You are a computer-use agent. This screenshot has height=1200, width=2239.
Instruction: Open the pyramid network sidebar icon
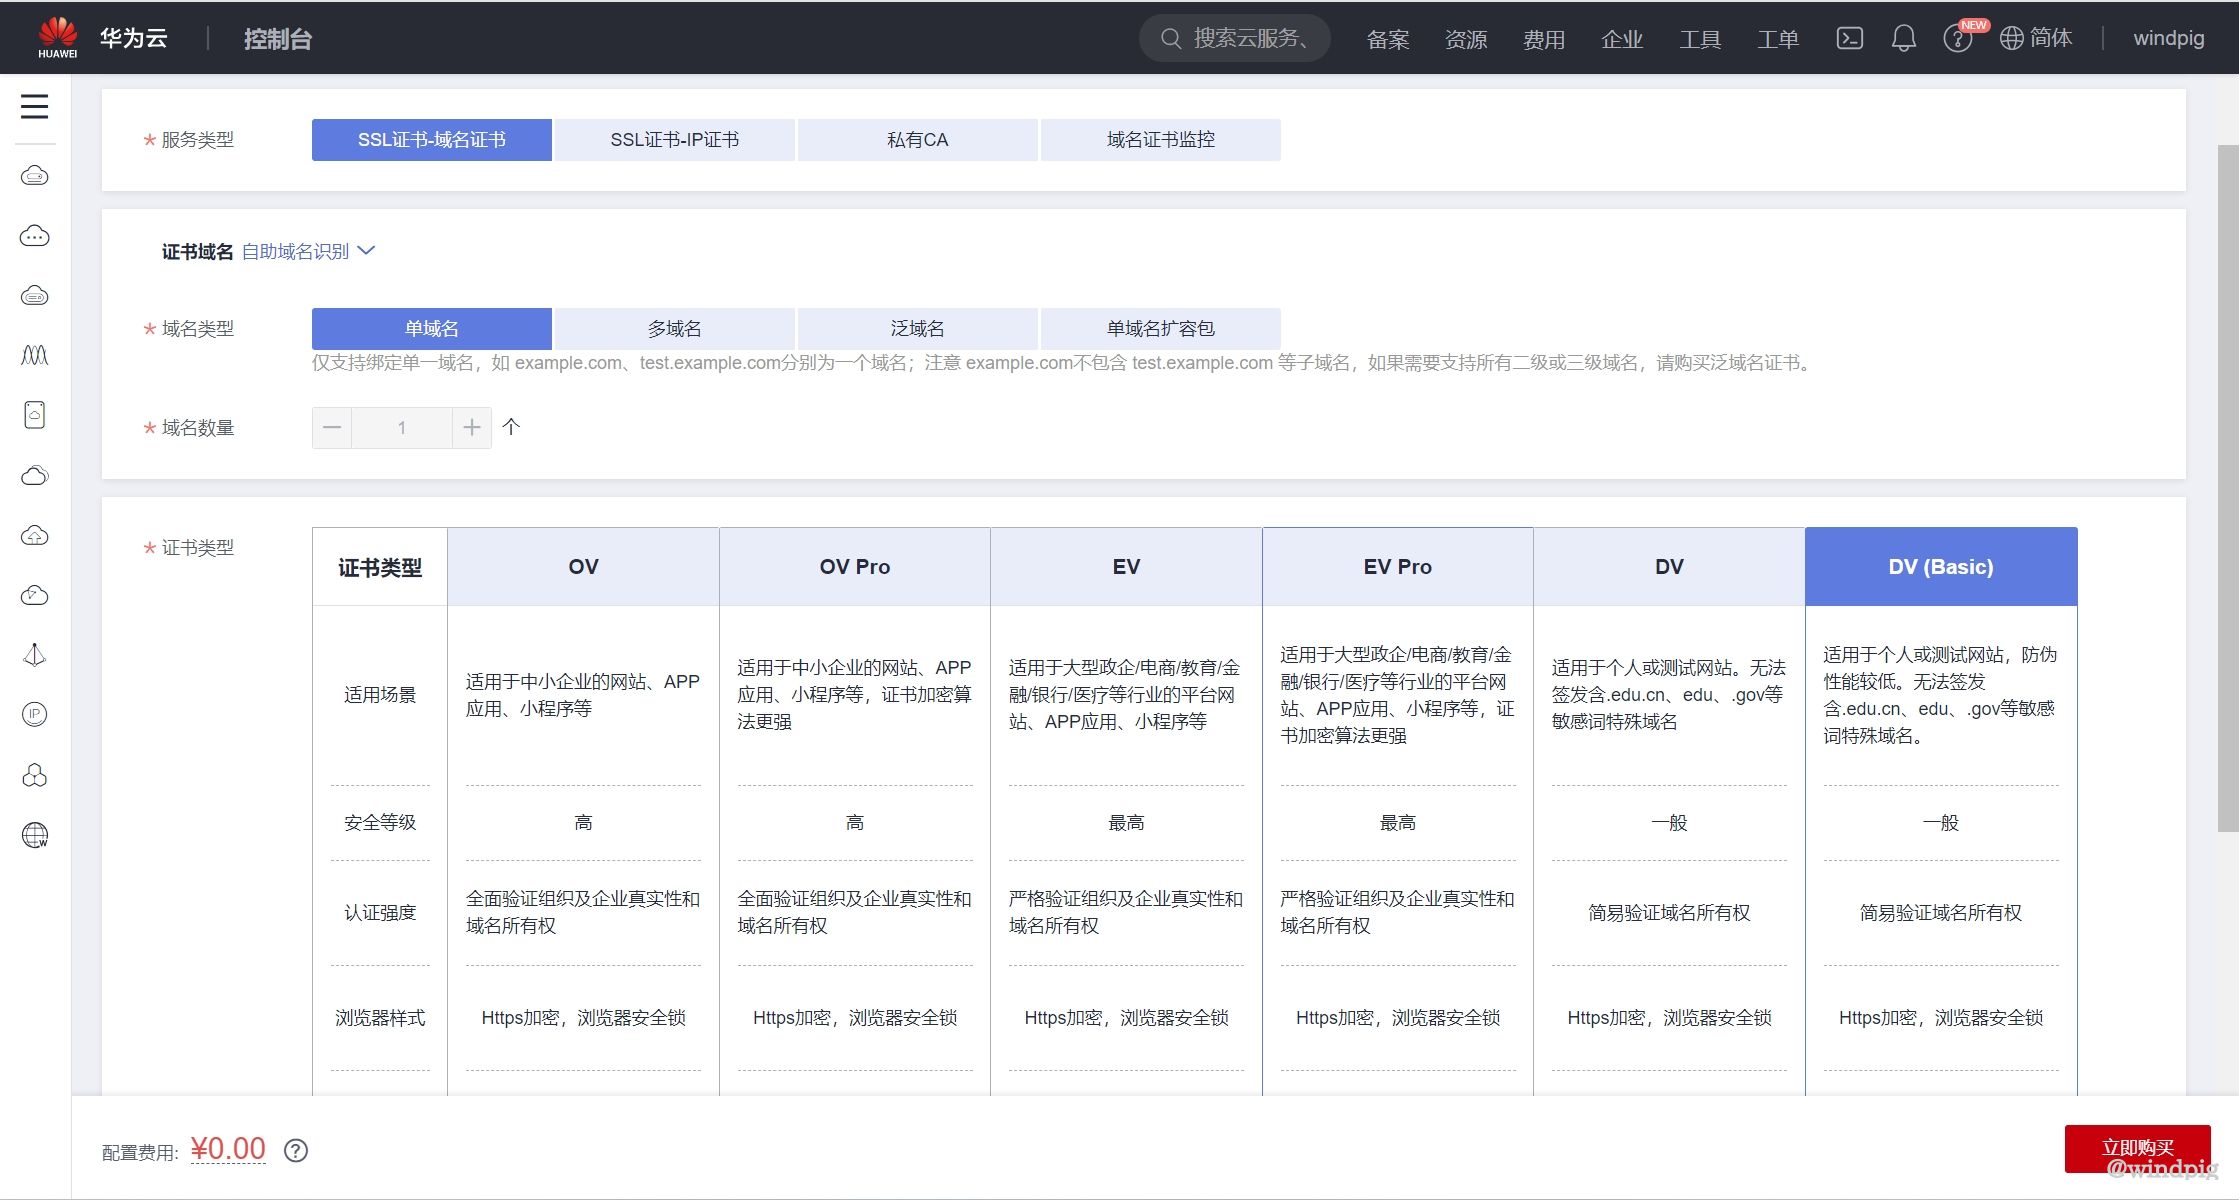pyautogui.click(x=35, y=655)
